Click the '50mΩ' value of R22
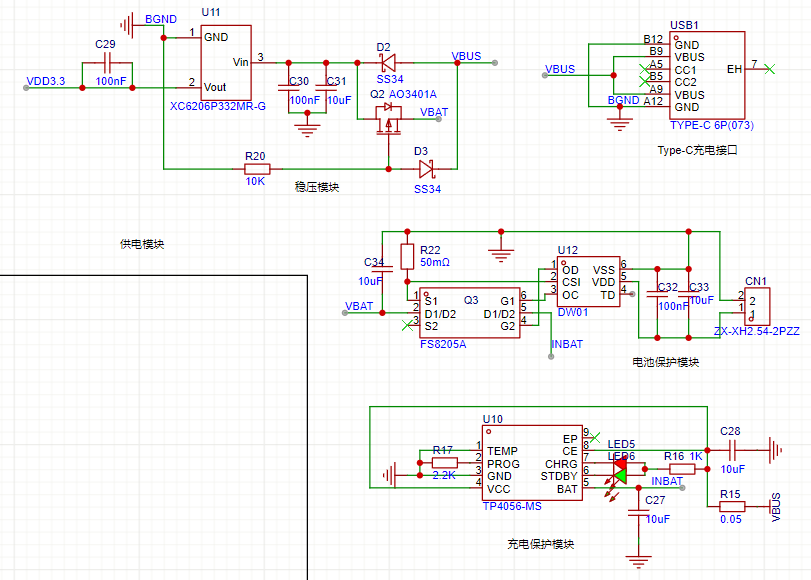The image size is (811, 580). [435, 262]
